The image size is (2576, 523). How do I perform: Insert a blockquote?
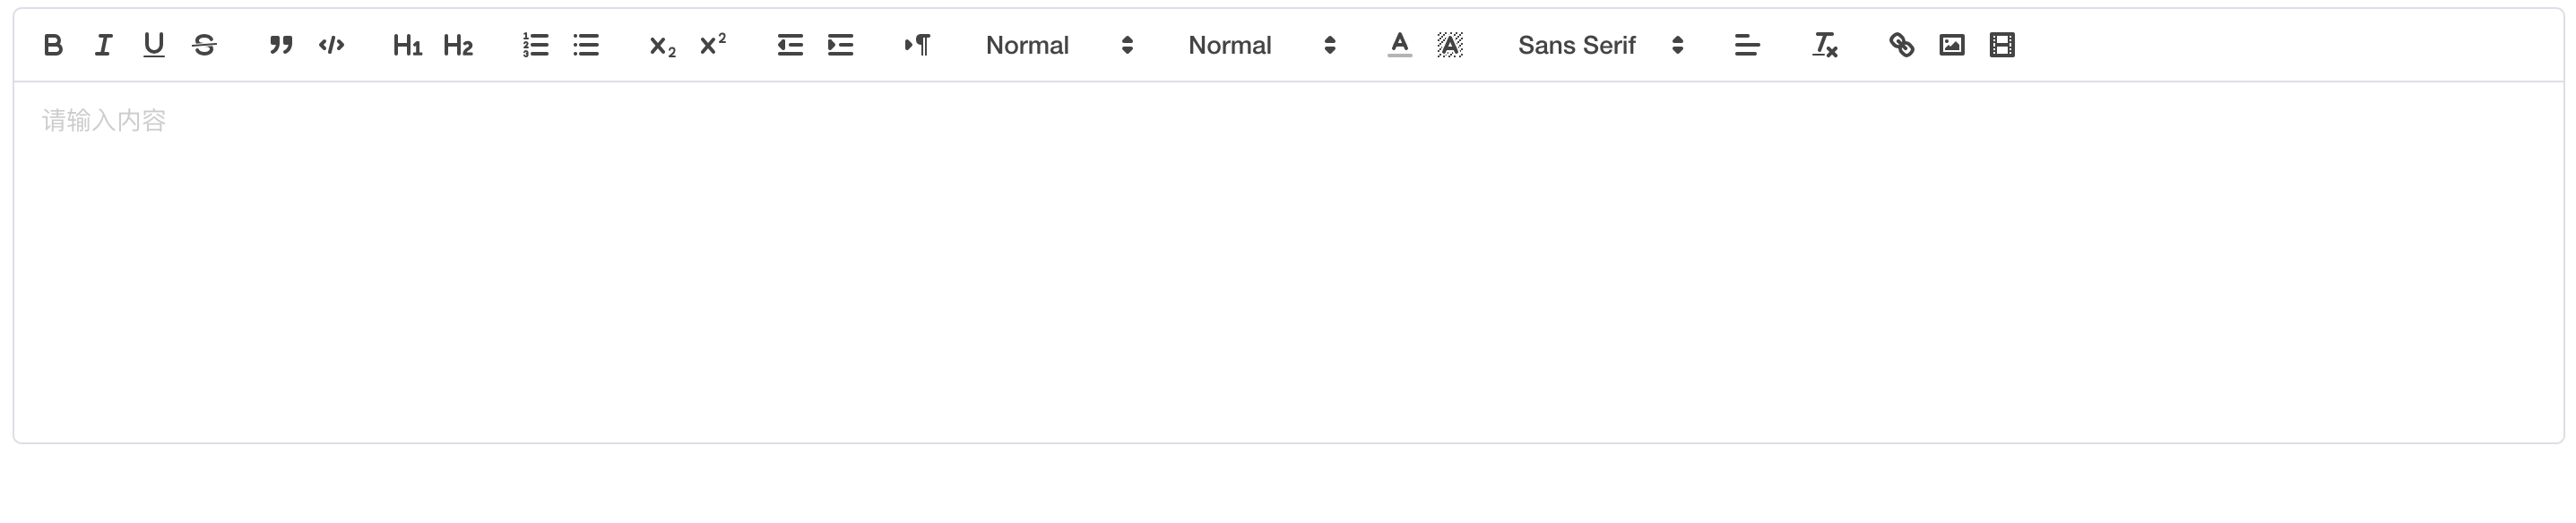click(281, 45)
